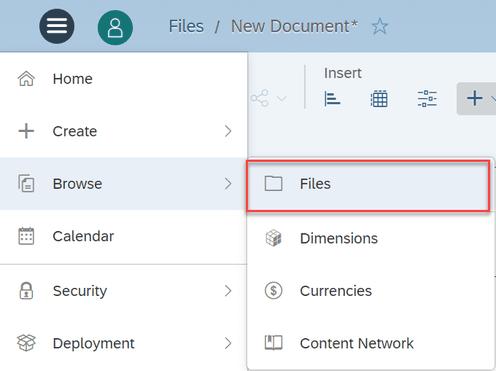Click the Files folder icon
The height and width of the screenshot is (371, 496).
coord(274,183)
